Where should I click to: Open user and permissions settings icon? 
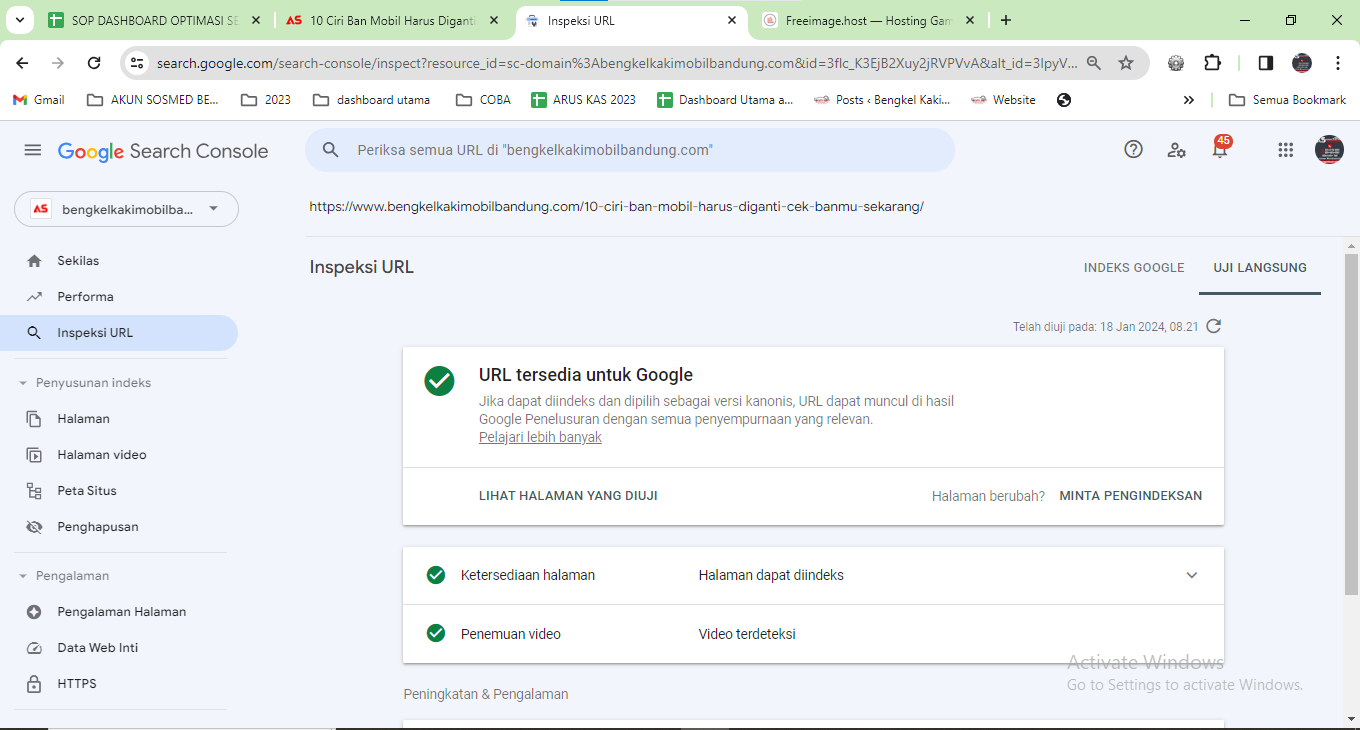coord(1177,150)
